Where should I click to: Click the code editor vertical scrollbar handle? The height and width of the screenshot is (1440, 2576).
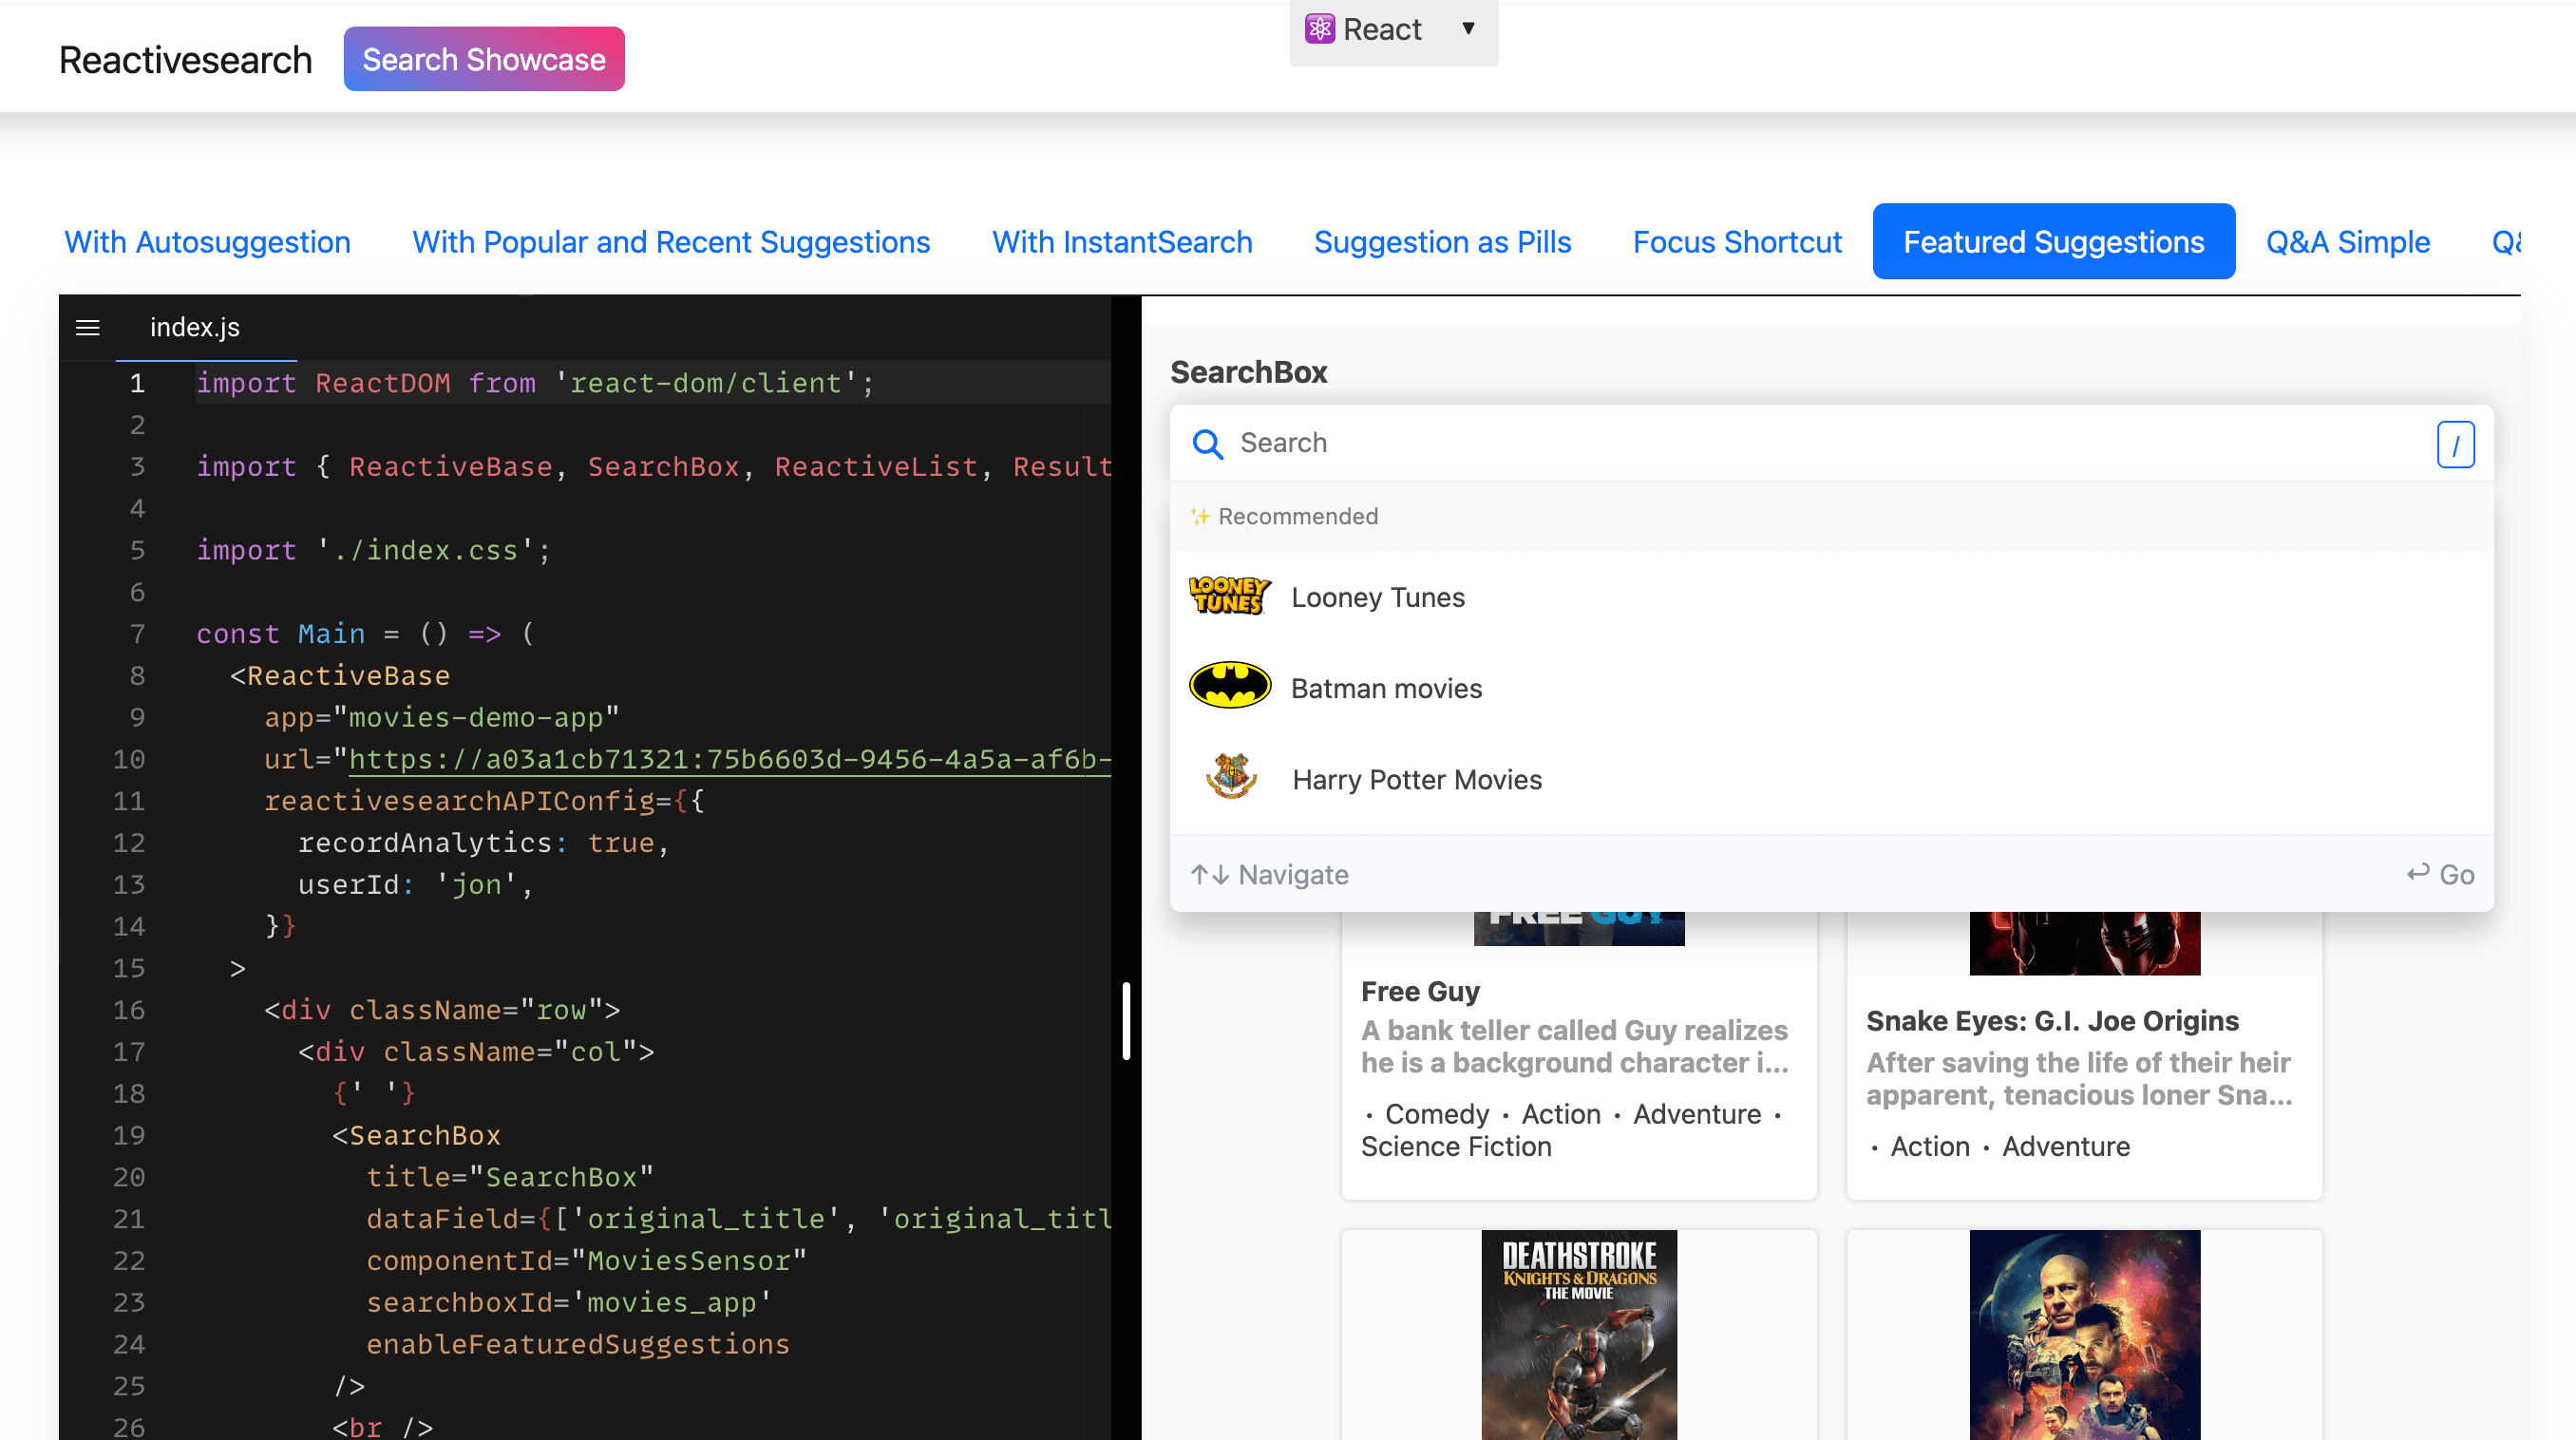click(1126, 1020)
